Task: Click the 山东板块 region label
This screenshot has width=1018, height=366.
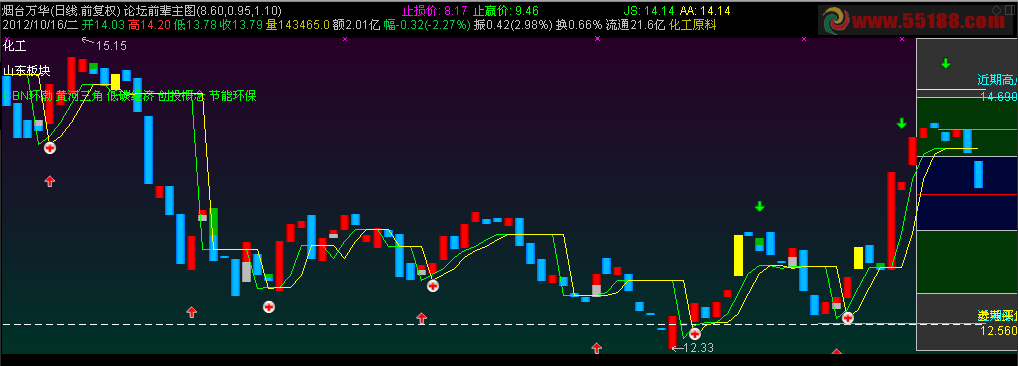Action: (x=27, y=71)
